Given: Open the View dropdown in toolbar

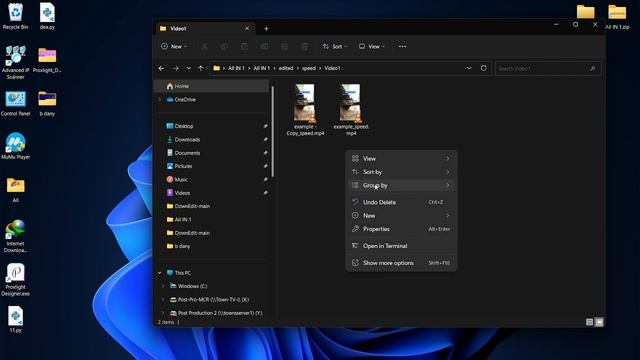Looking at the screenshot, I should point(371,47).
